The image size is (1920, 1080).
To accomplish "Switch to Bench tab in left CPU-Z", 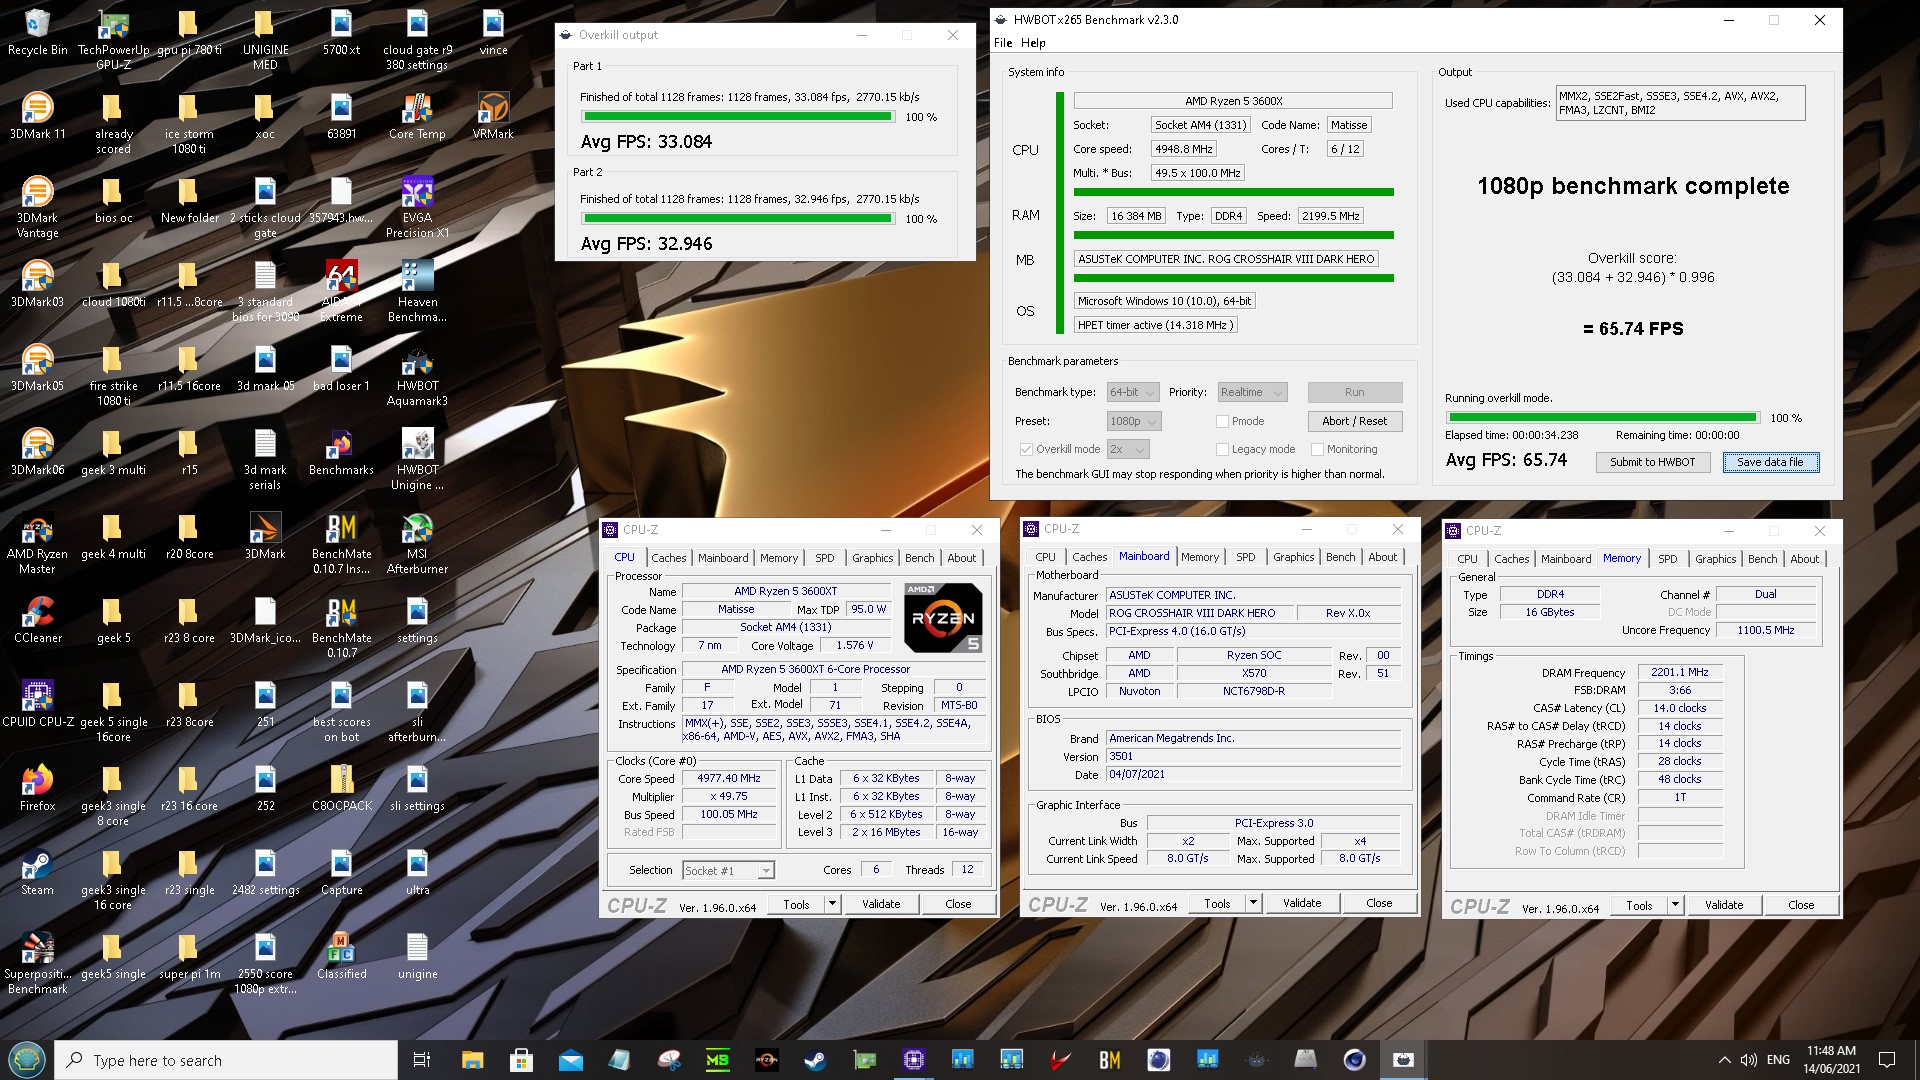I will (x=919, y=558).
